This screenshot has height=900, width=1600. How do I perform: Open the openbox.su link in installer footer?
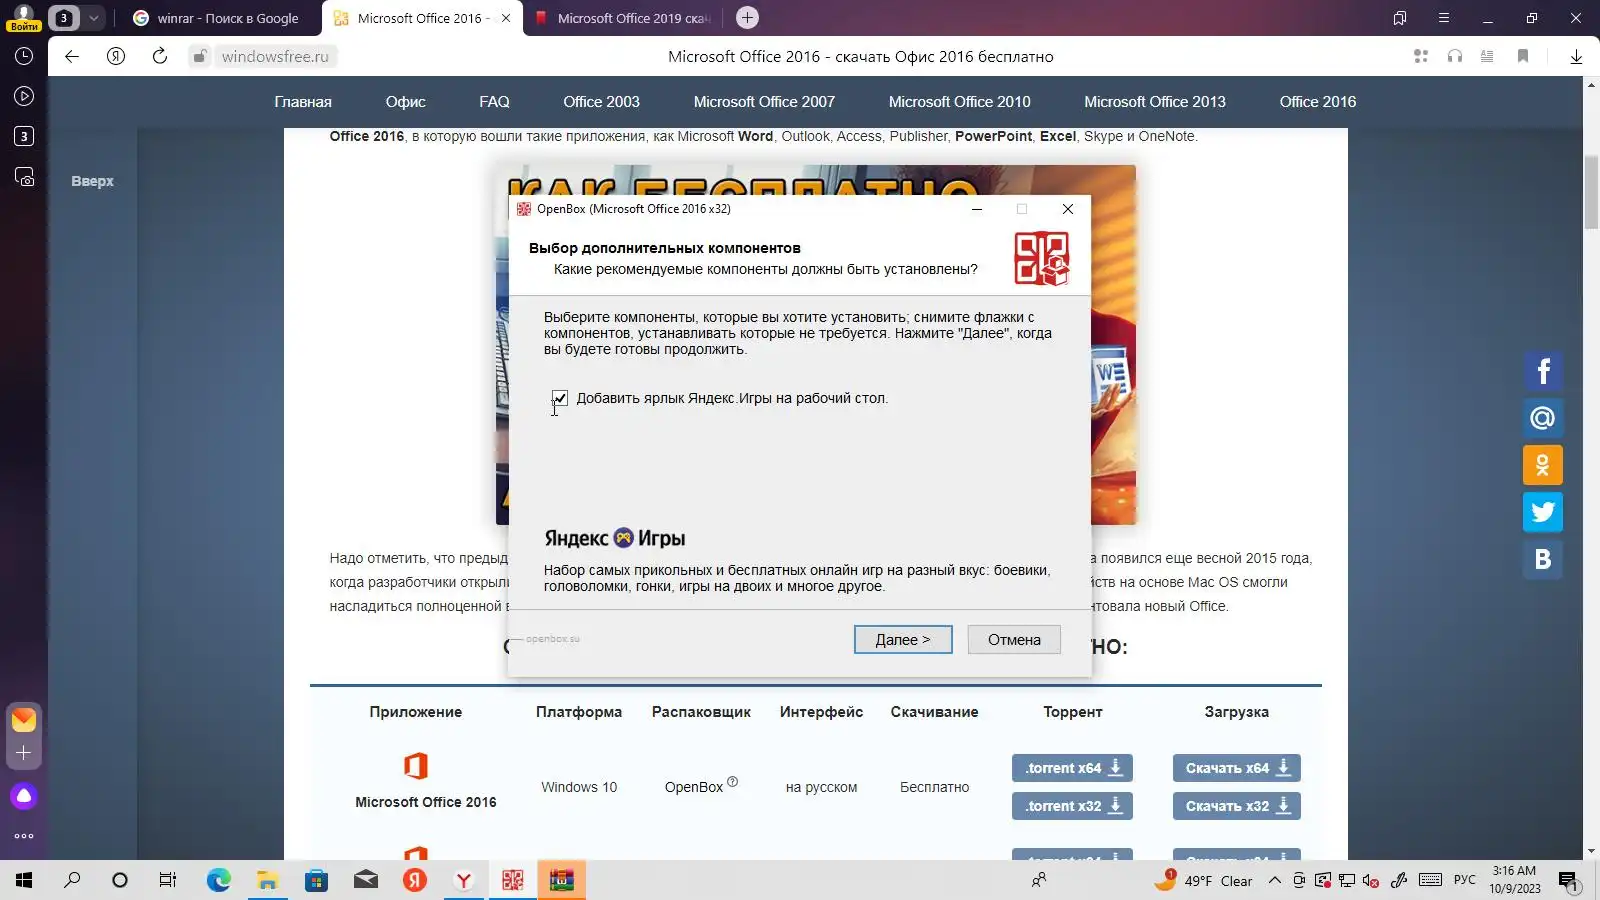click(x=553, y=638)
